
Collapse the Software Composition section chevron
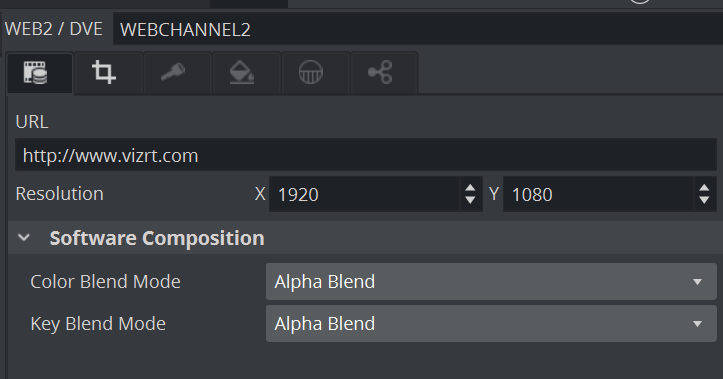point(24,238)
